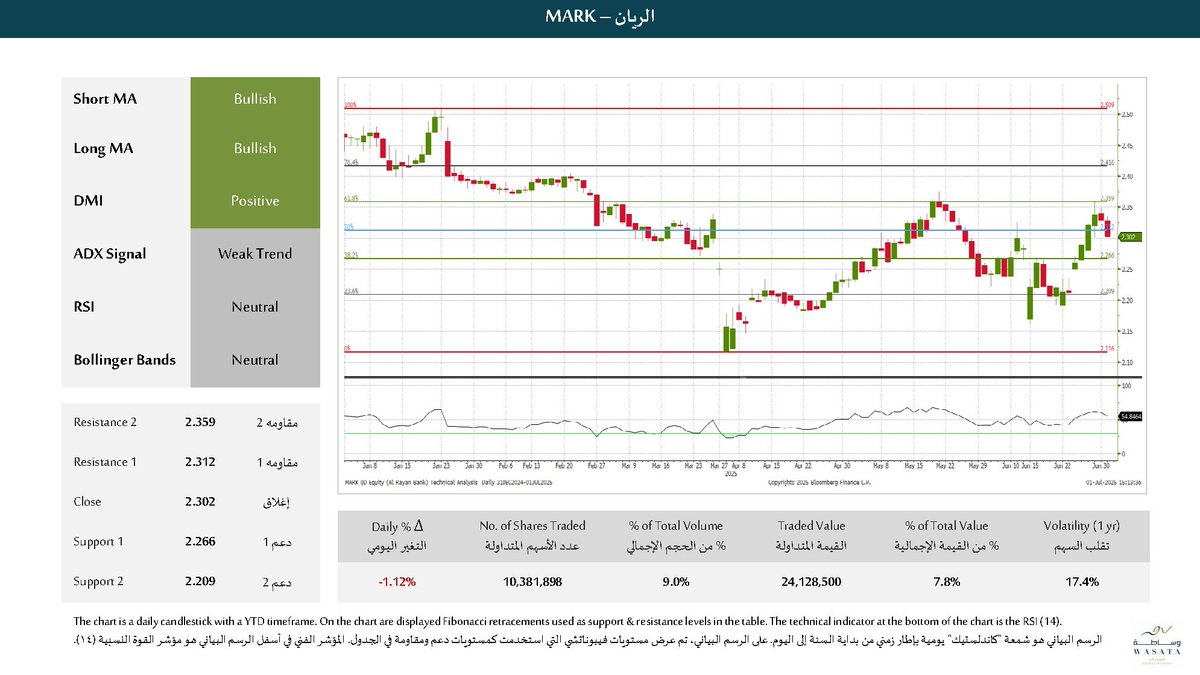Select the 'Resistance 1' row label
The image size is (1200, 675).
(x=106, y=462)
